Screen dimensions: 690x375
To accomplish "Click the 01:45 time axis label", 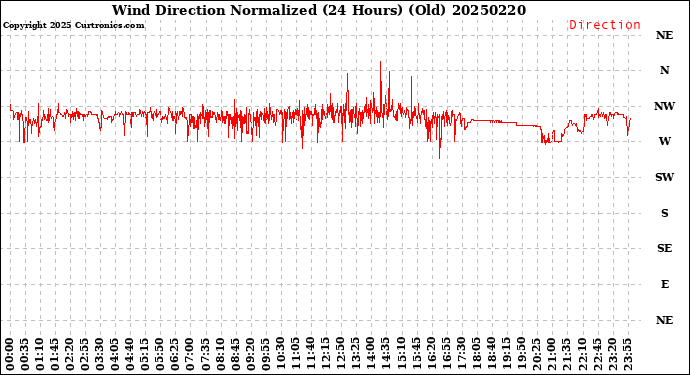I will point(55,355).
